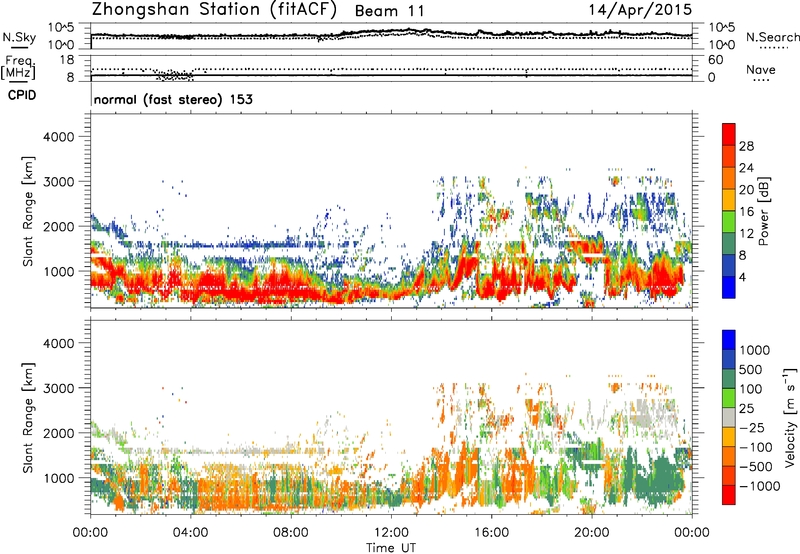This screenshot has width=800, height=554.
Task: Click the Nave legend label
Action: click(x=761, y=69)
